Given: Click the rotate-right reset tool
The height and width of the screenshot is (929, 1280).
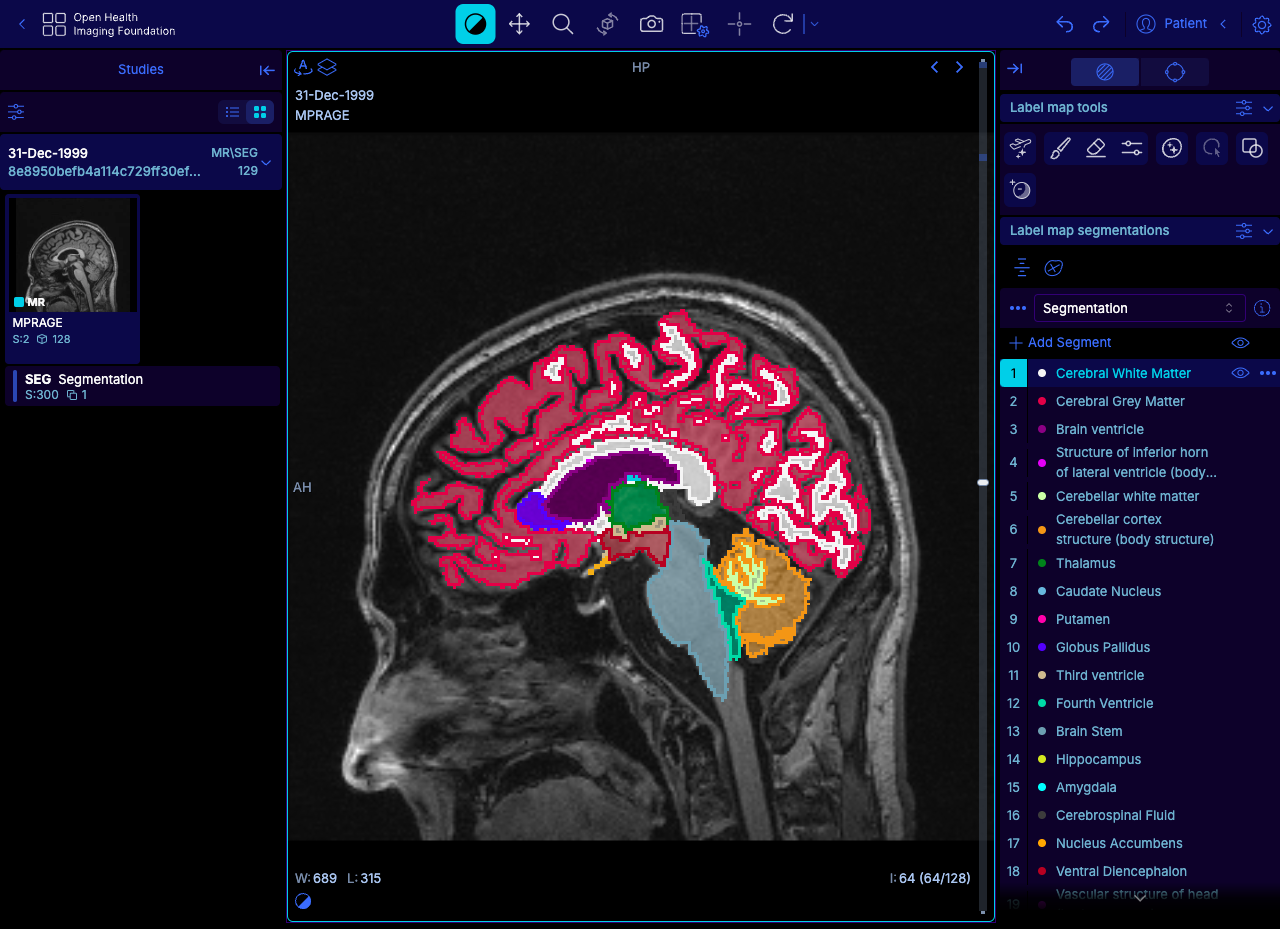Looking at the screenshot, I should point(783,24).
